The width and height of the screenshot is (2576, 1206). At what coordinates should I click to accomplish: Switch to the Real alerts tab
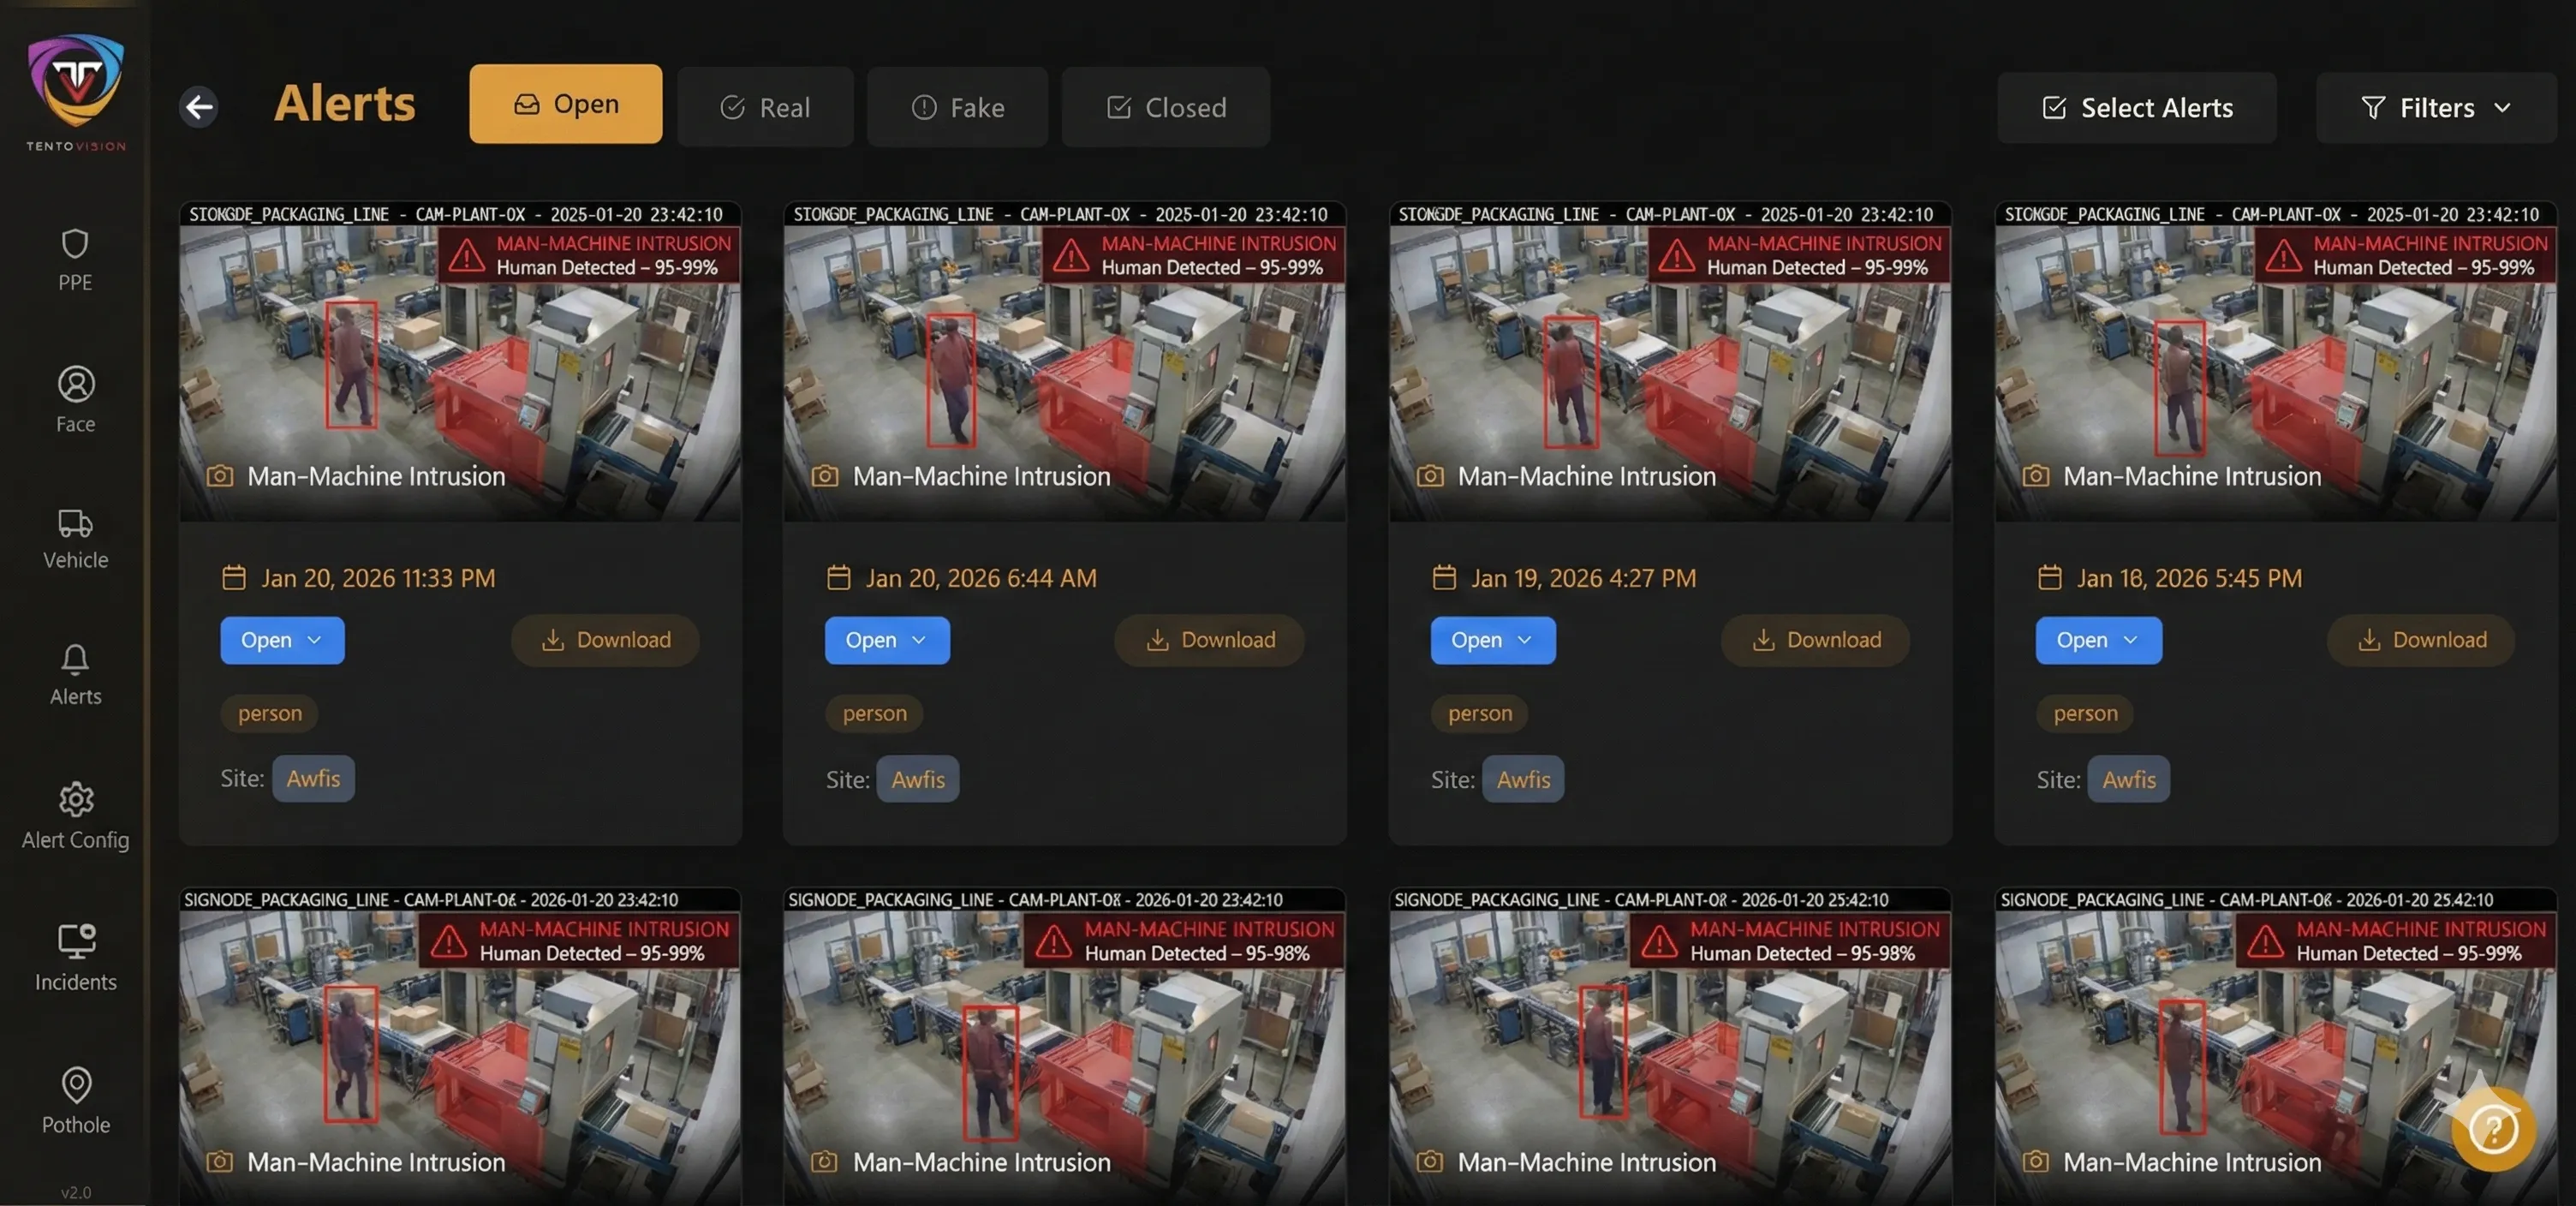[764, 107]
